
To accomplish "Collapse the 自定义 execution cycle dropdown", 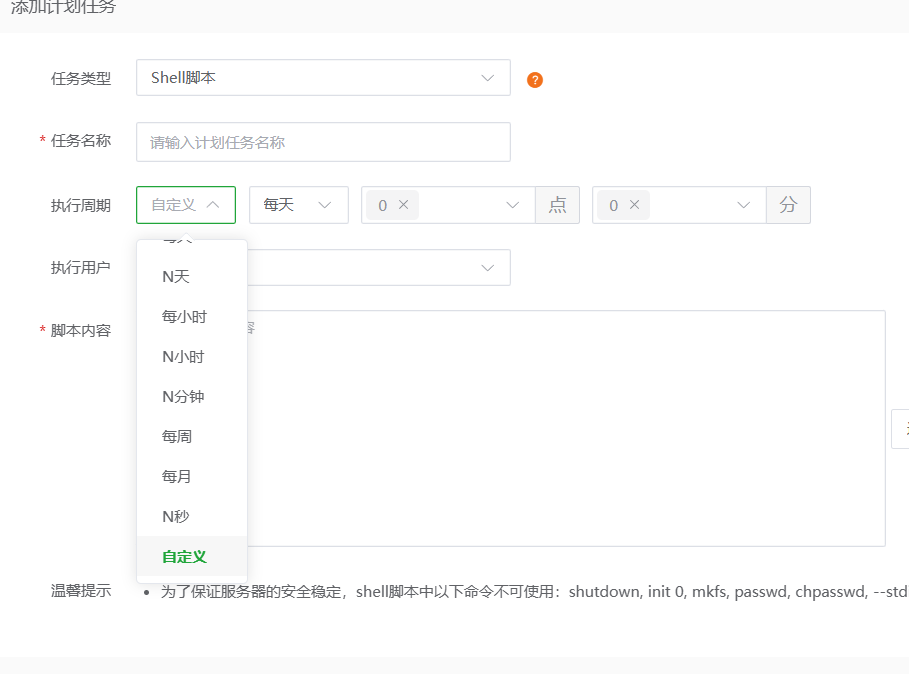I will 186,205.
